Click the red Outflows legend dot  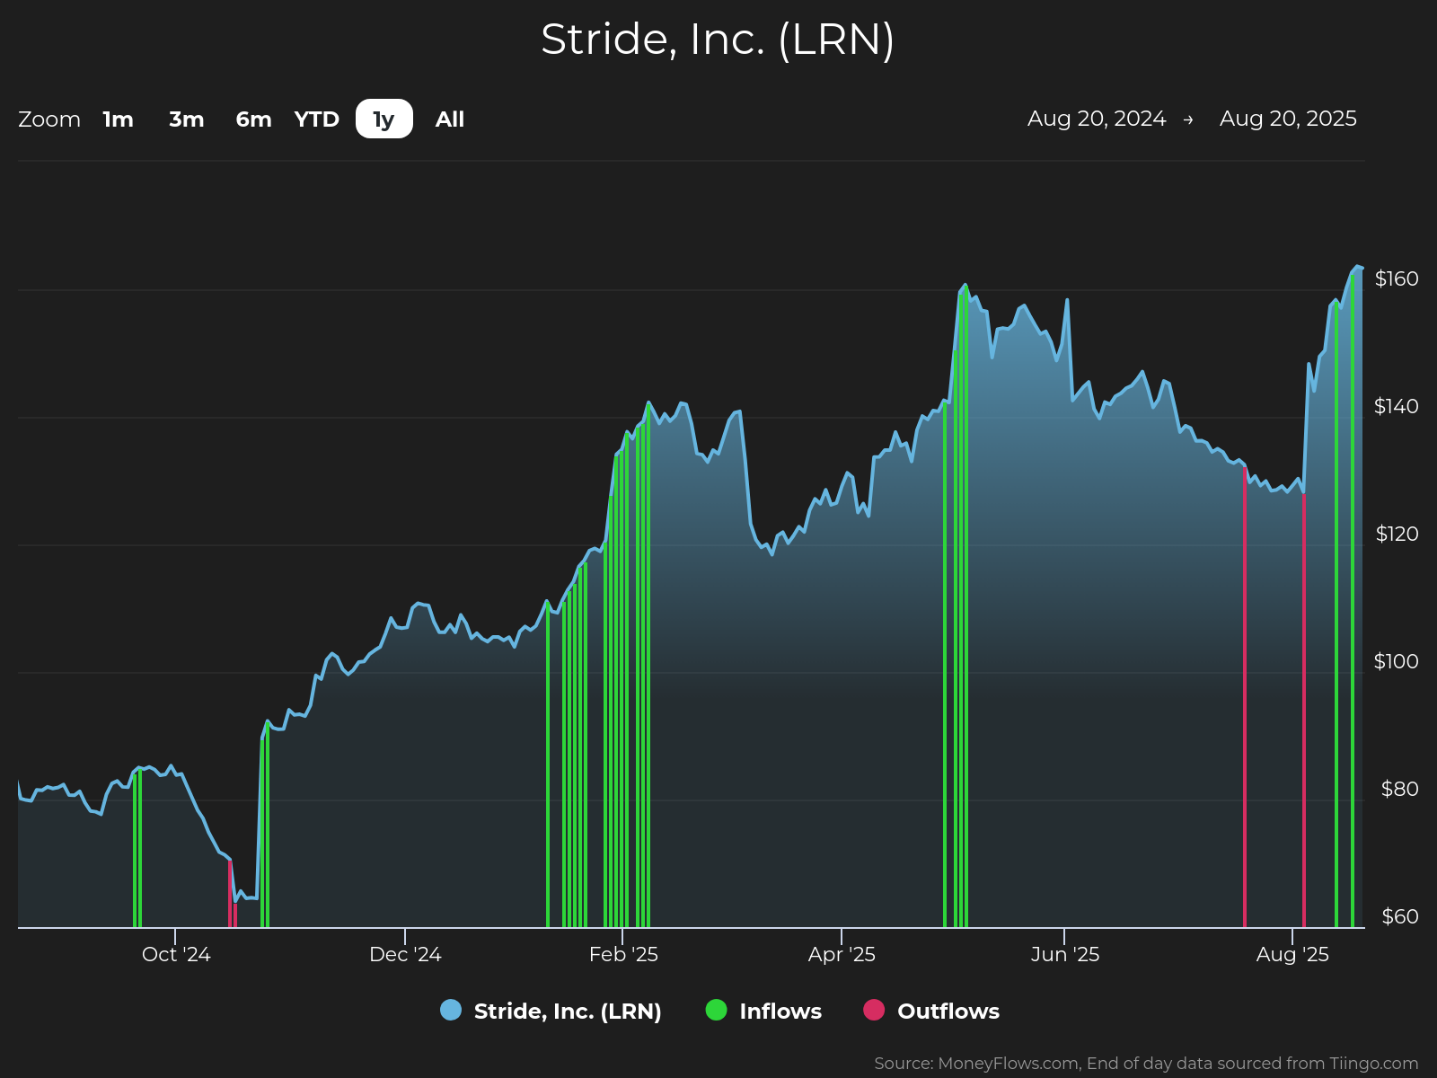pos(874,1010)
